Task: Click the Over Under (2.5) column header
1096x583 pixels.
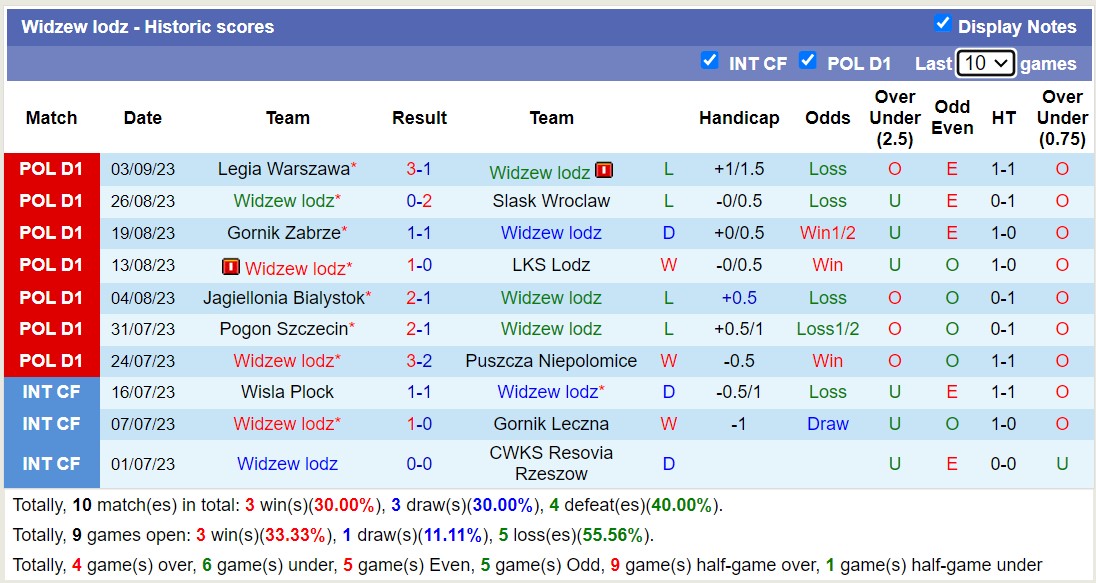Action: [894, 118]
